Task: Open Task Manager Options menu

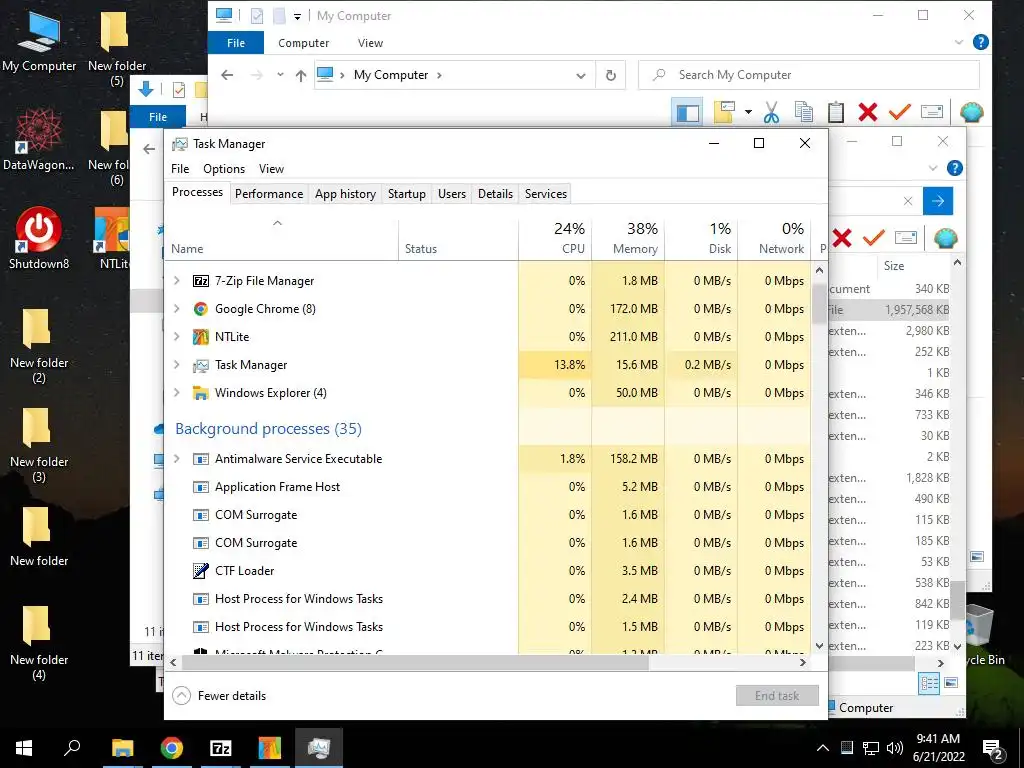Action: [x=224, y=169]
